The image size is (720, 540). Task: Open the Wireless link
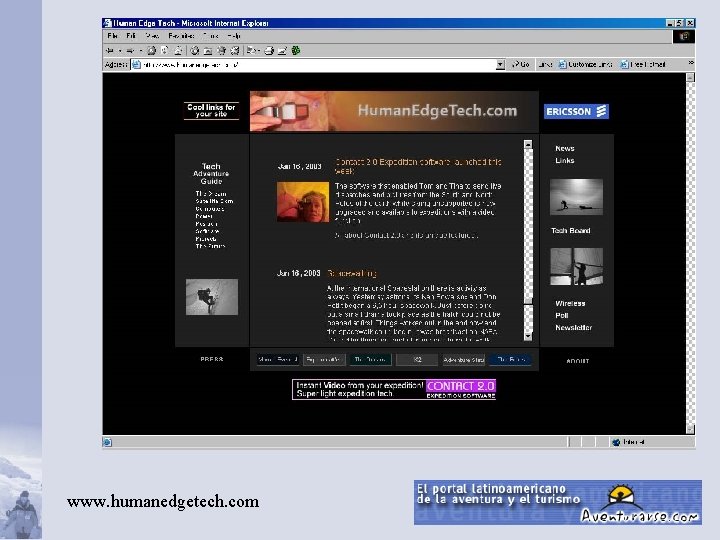570,304
